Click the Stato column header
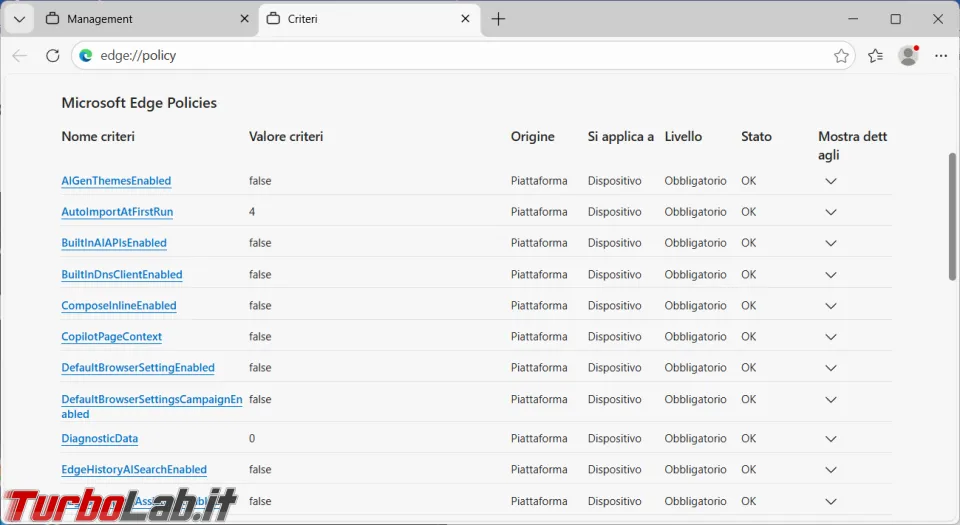This screenshot has height=525, width=960. click(756, 137)
